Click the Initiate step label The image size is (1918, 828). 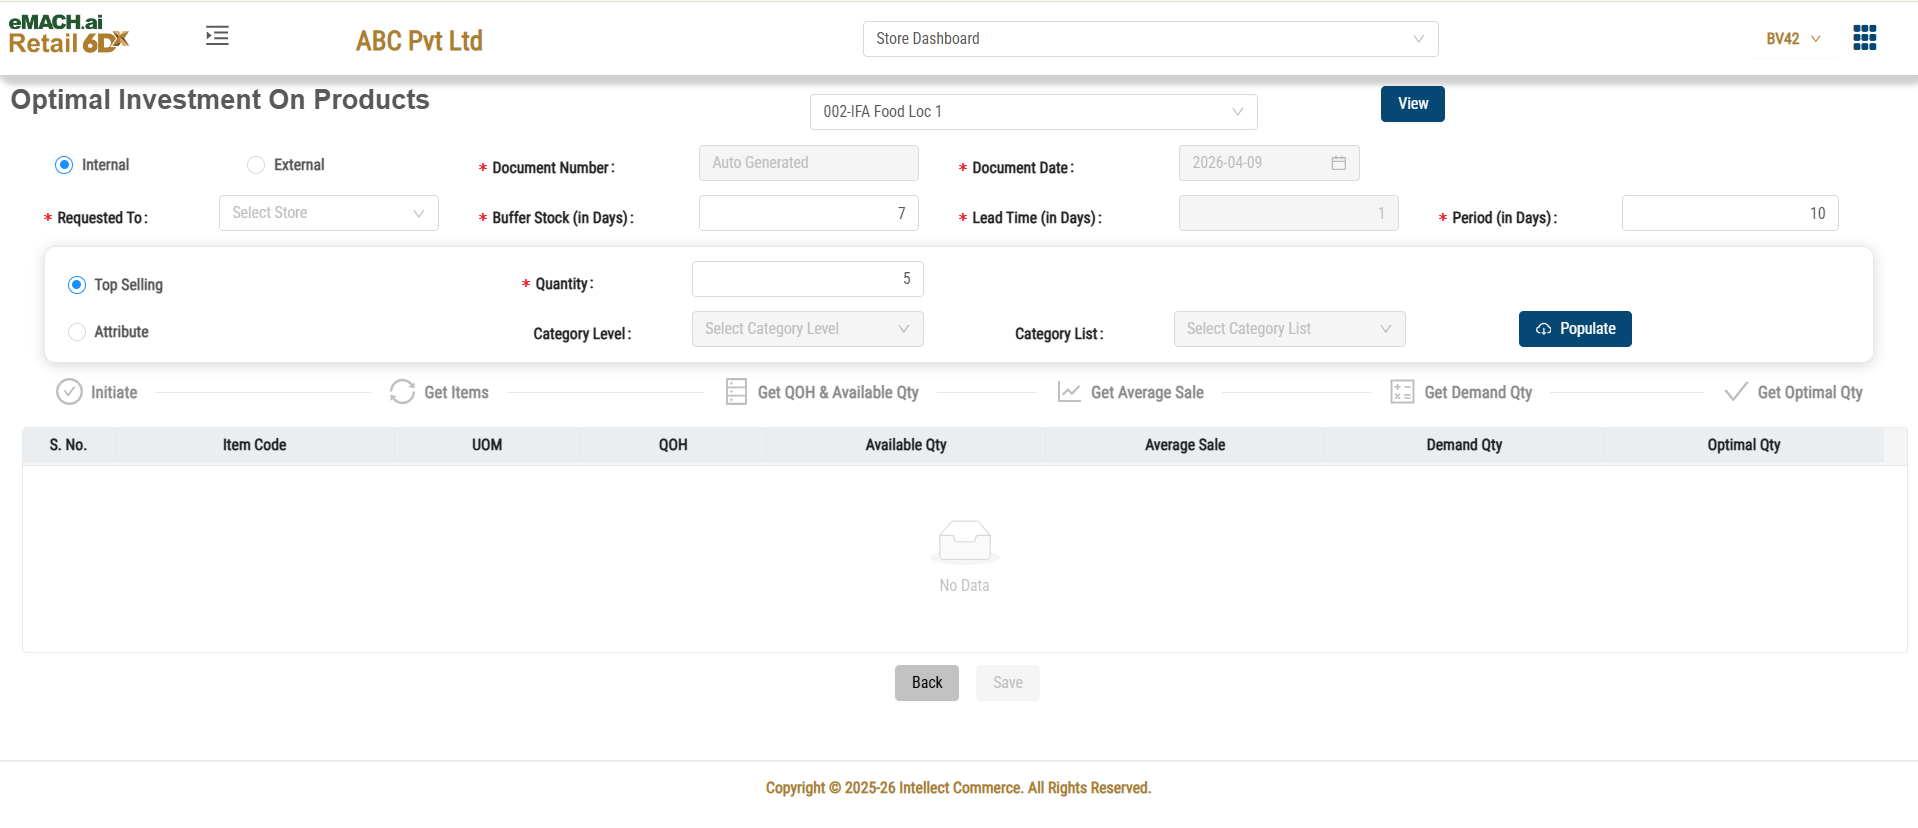click(x=114, y=392)
